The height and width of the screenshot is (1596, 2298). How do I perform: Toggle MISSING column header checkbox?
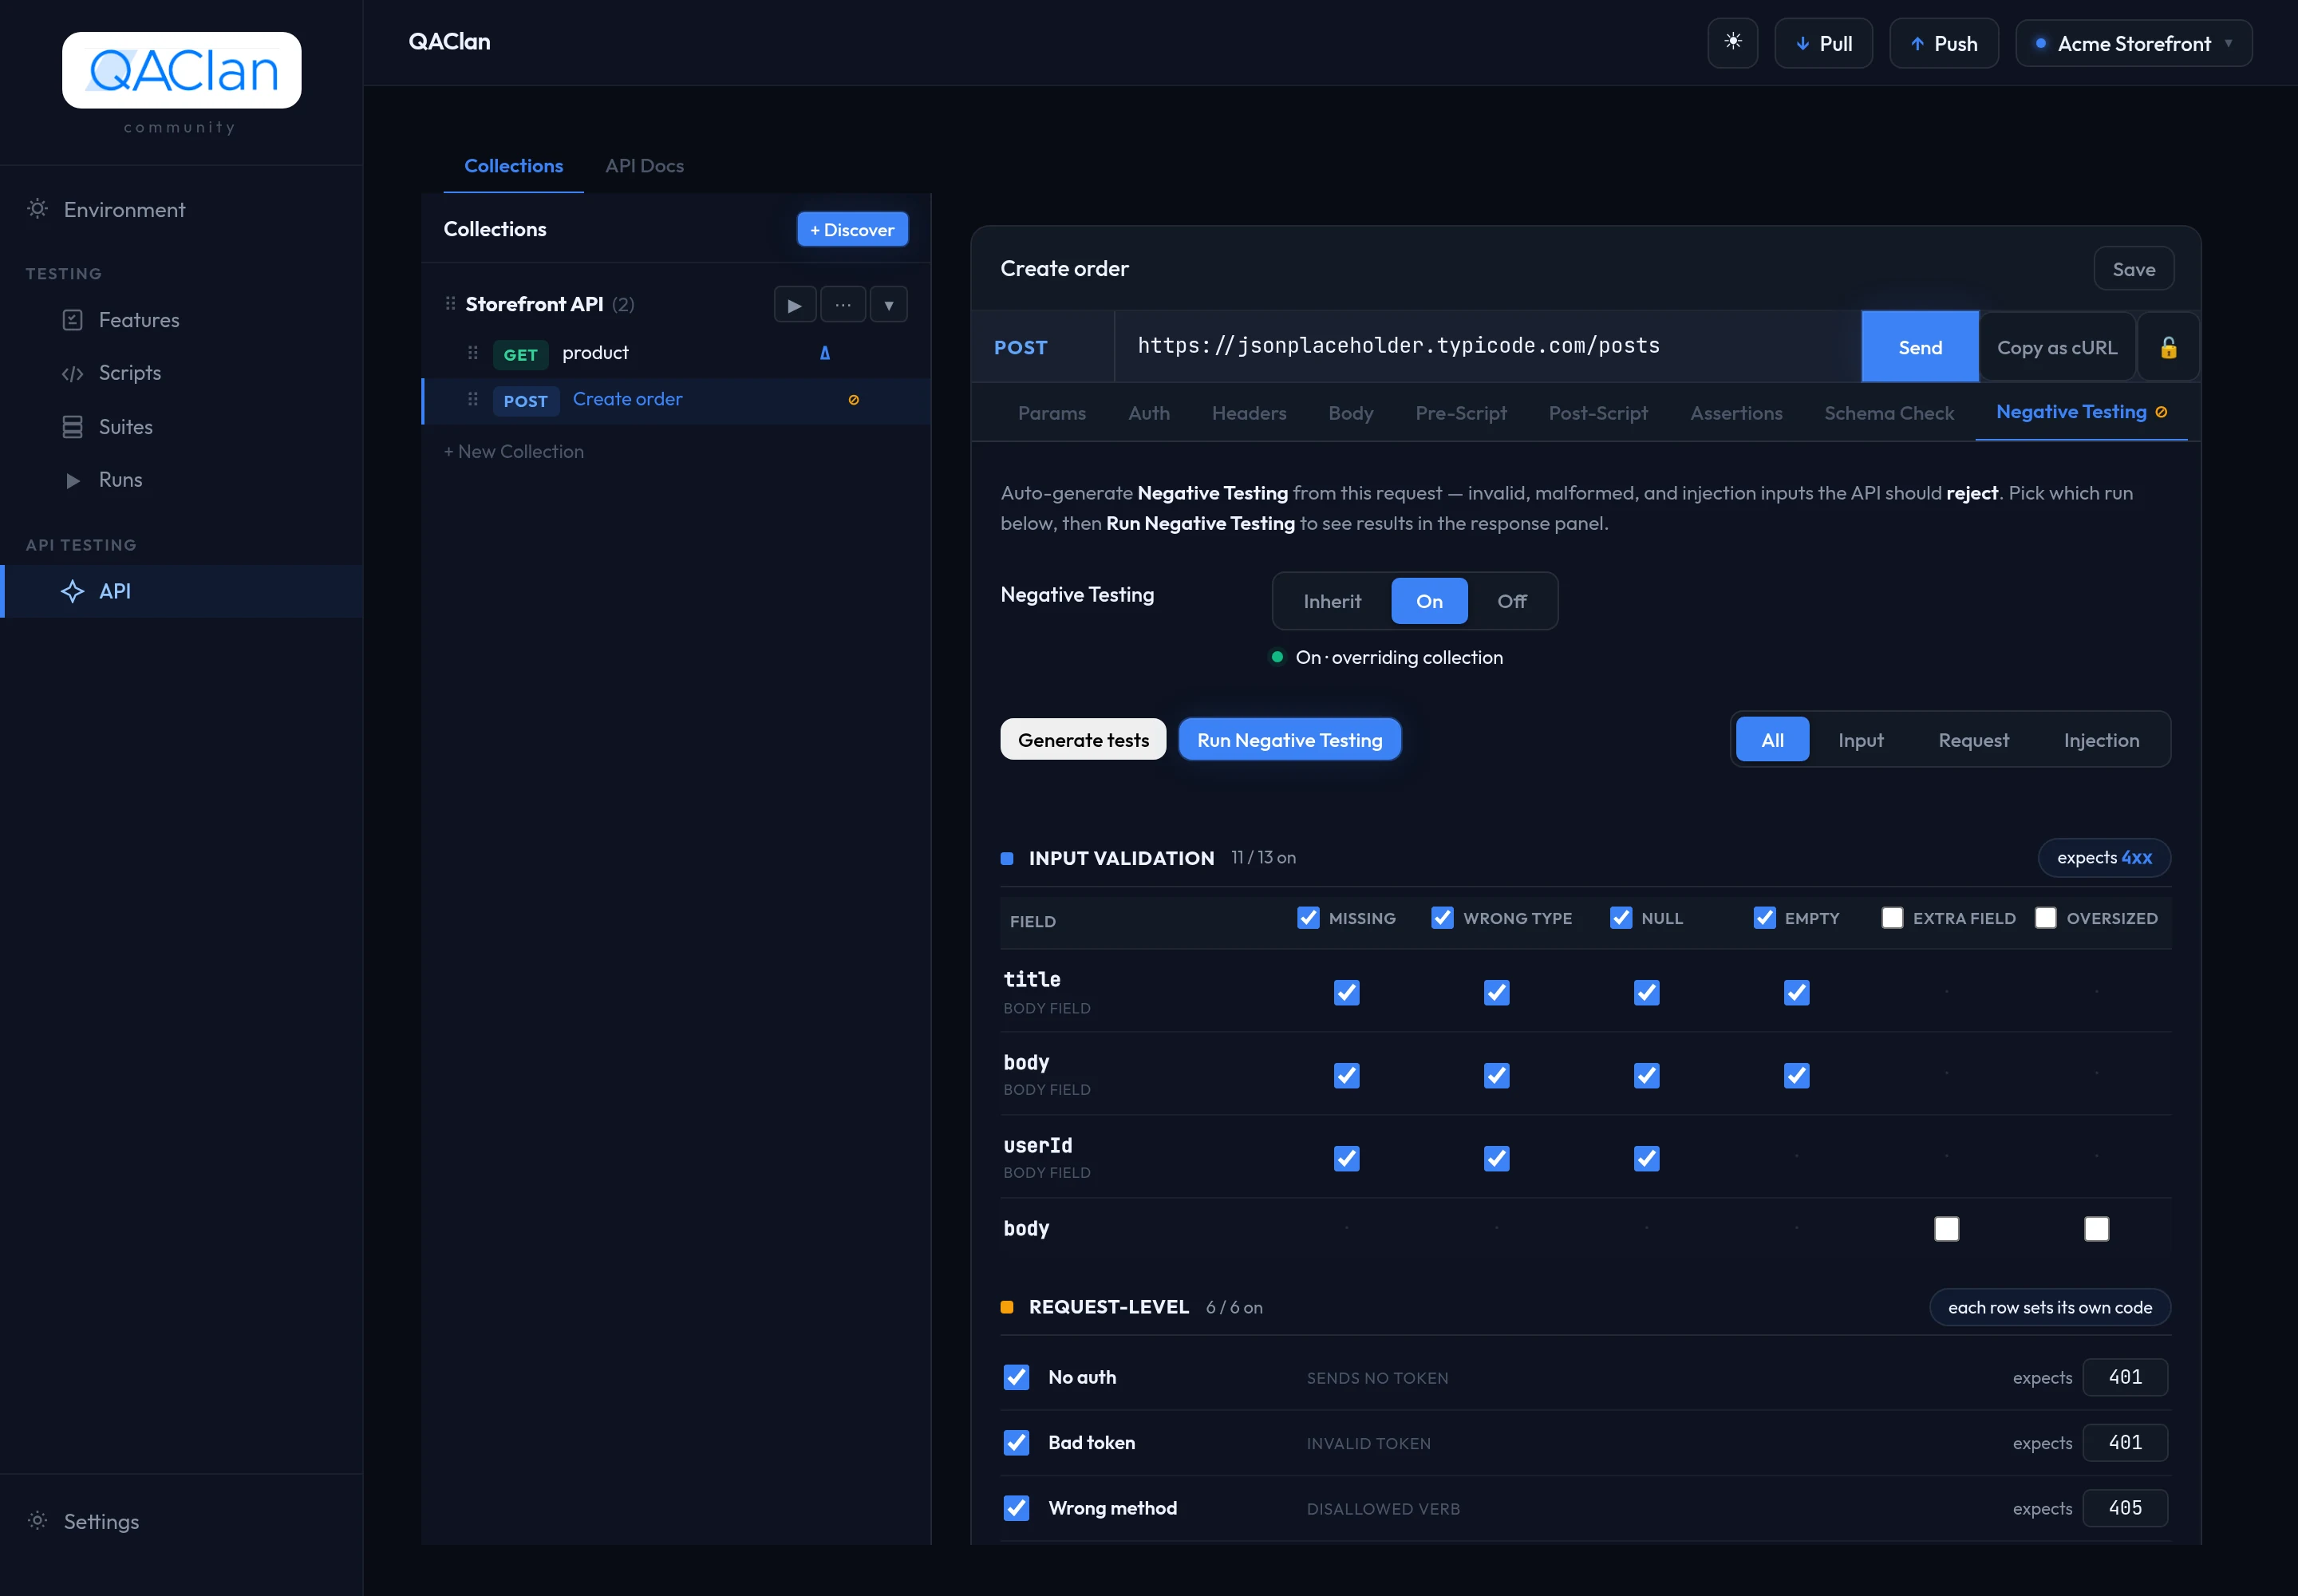click(1307, 918)
